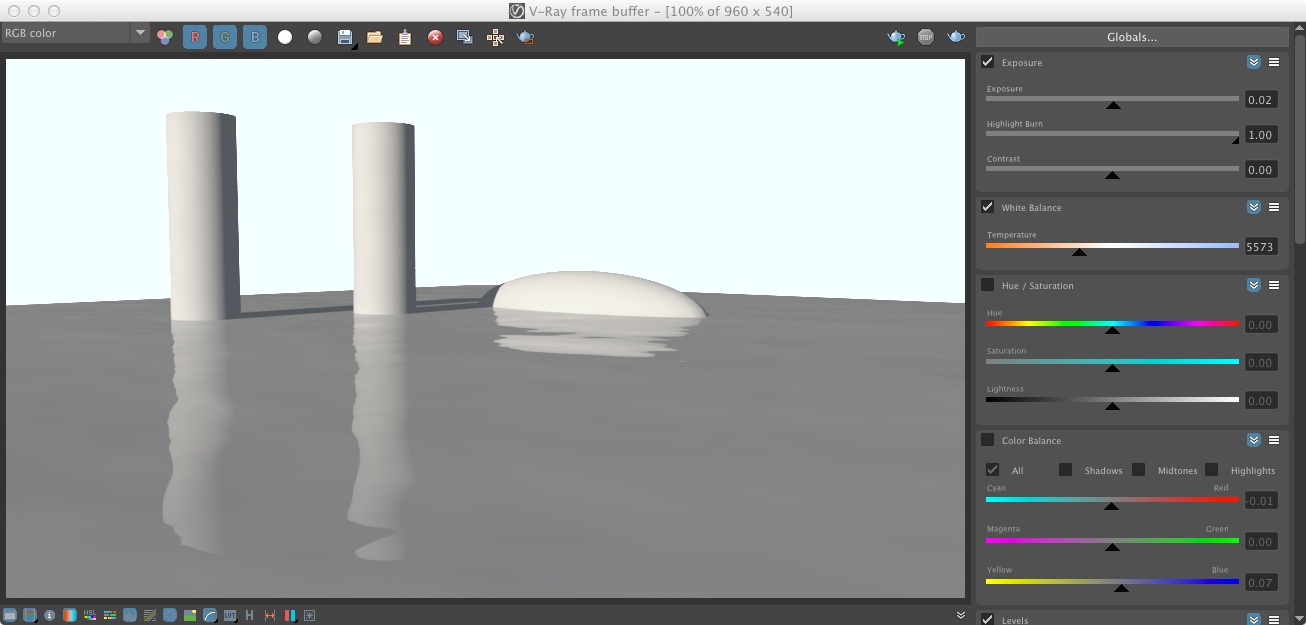Check the Shadows checkbox
This screenshot has height=625, width=1306.
coord(1066,470)
